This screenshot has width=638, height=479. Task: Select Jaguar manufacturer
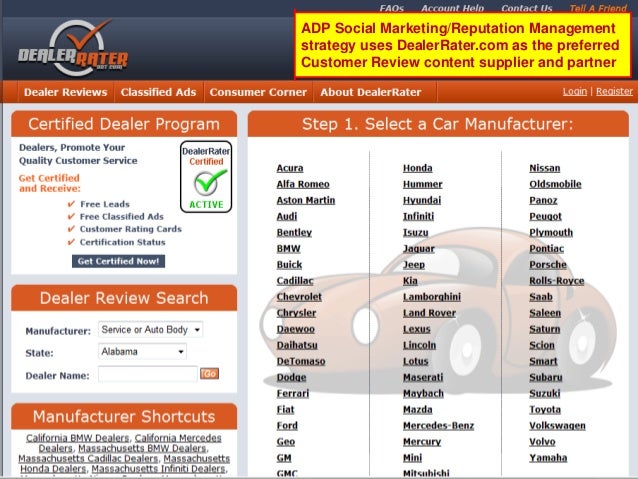point(419,249)
